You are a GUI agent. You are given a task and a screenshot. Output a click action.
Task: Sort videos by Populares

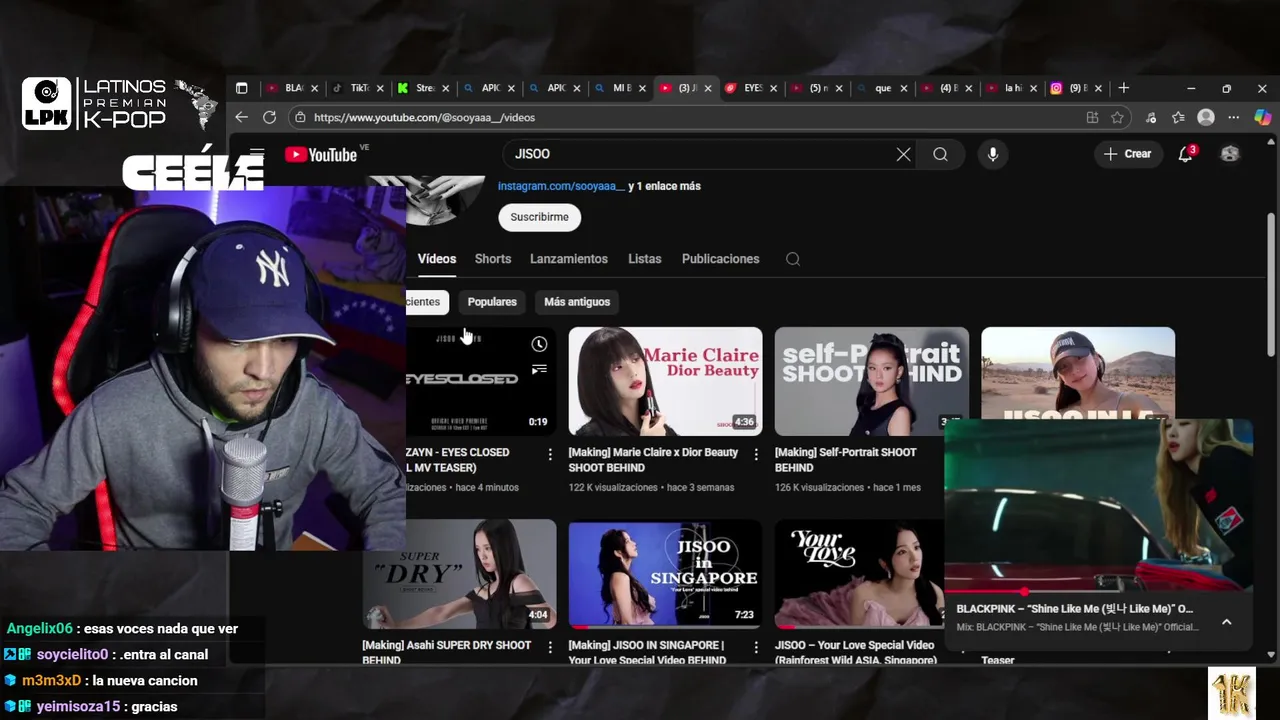492,302
